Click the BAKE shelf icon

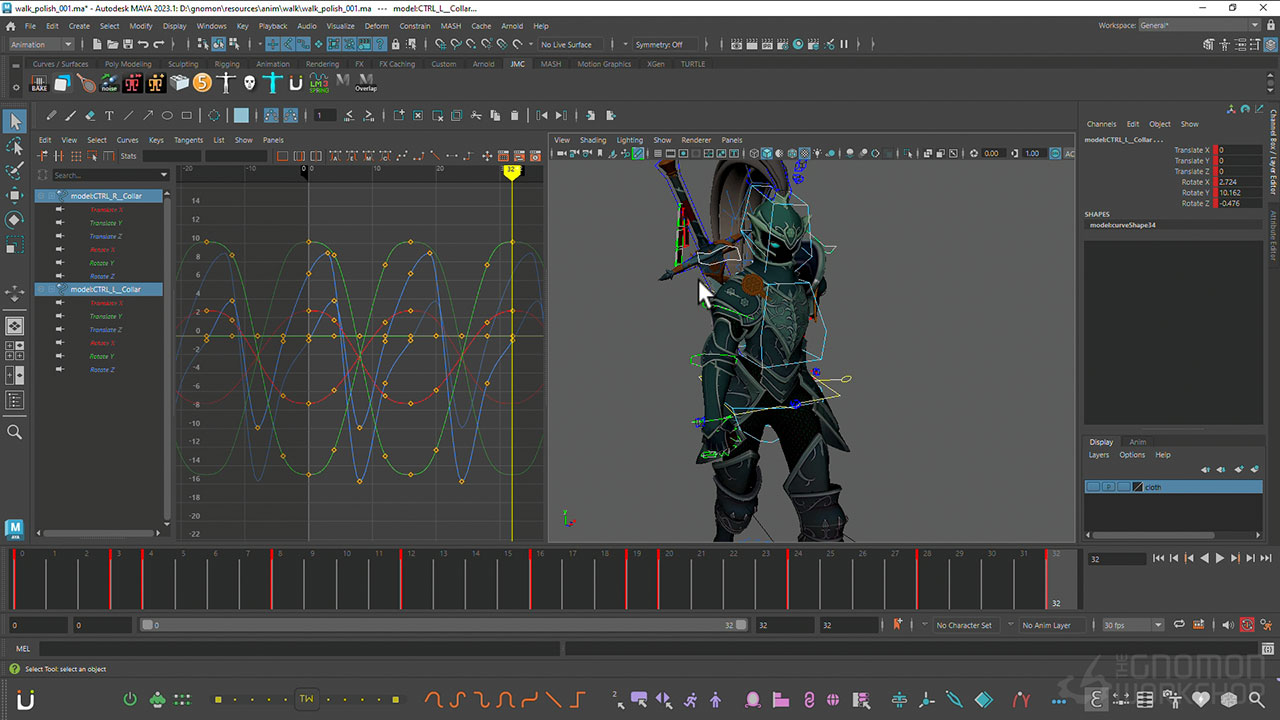[39, 83]
